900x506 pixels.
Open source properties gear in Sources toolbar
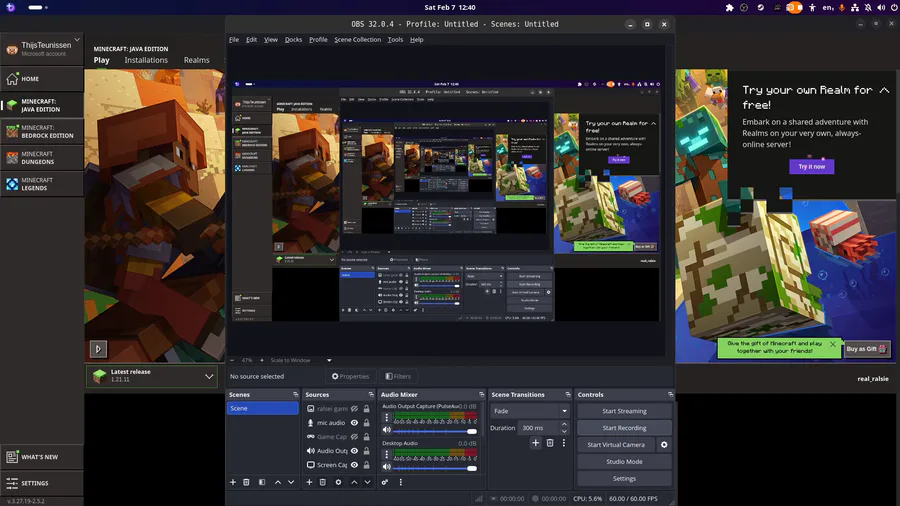338,482
